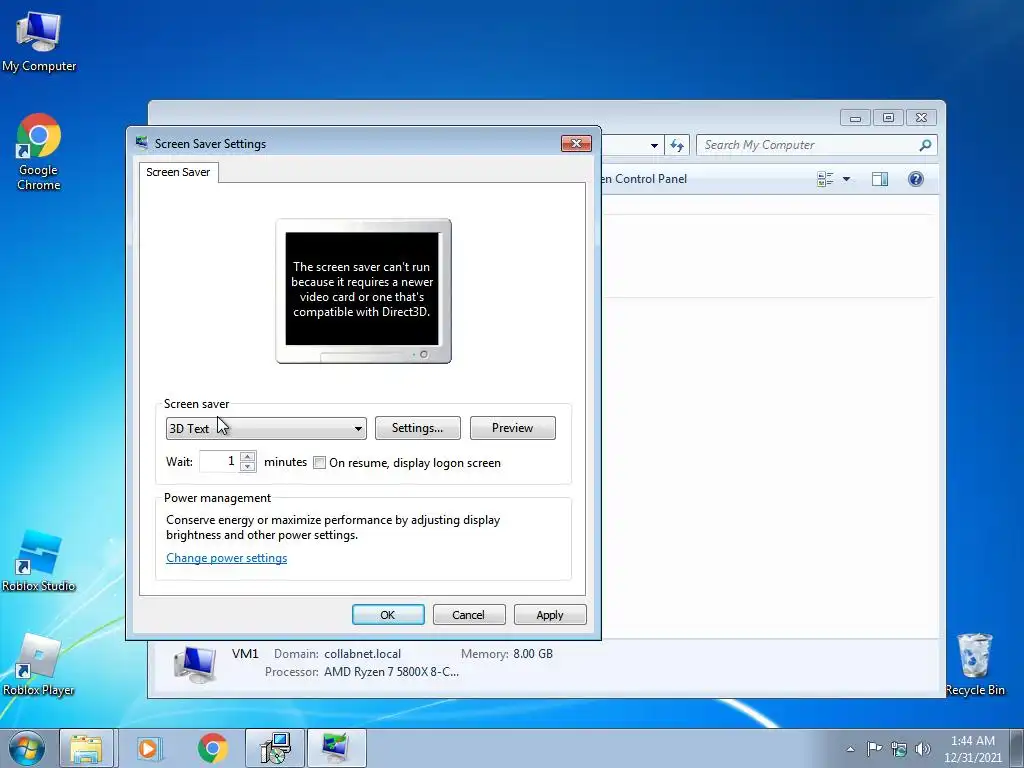This screenshot has height=768, width=1024.
Task: Open the Recycle Bin on desktop
Action: [x=974, y=665]
